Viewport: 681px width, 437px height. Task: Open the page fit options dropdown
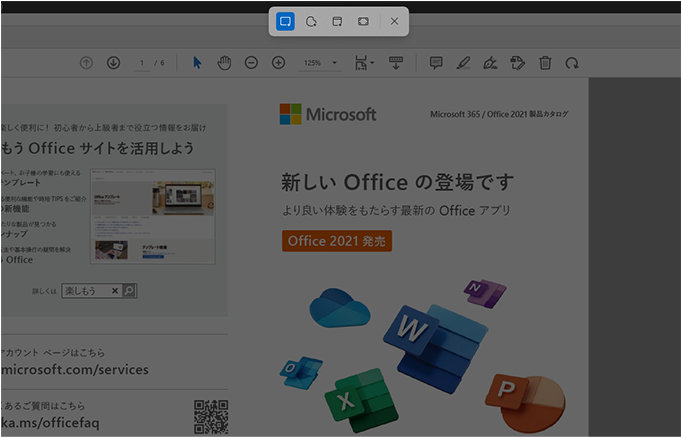pos(364,63)
